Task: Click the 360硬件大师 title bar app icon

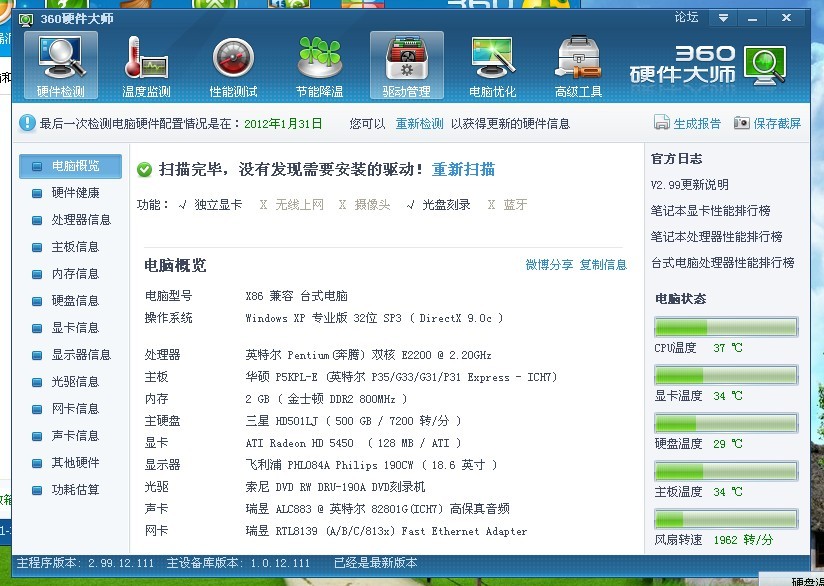Action: coord(26,20)
